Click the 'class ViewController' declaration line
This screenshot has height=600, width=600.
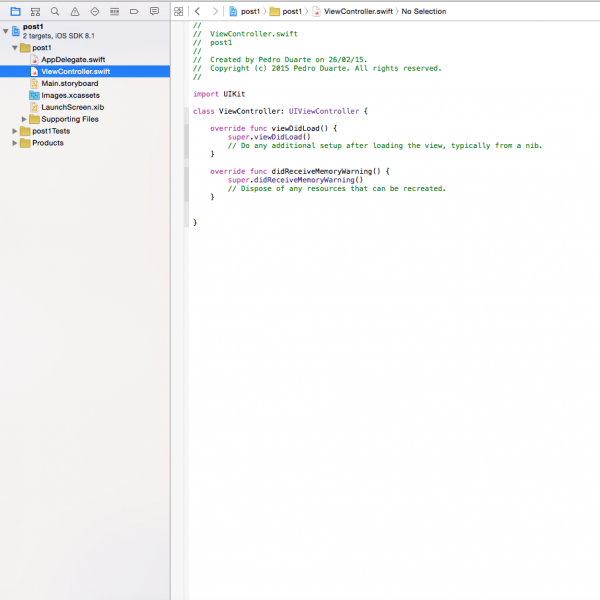(x=280, y=111)
